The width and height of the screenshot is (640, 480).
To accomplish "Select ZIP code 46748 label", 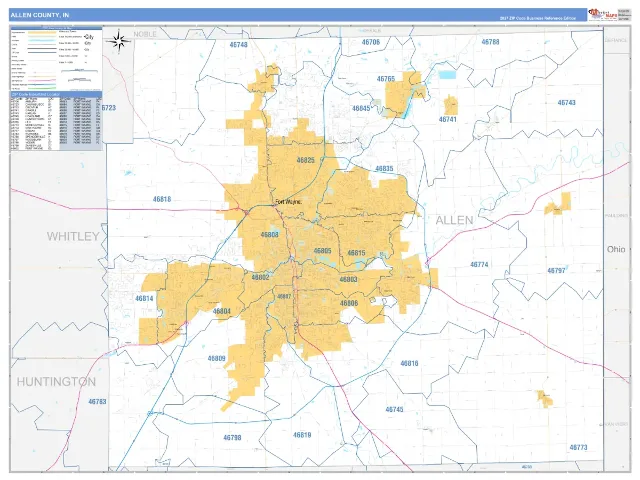I will (x=238, y=44).
